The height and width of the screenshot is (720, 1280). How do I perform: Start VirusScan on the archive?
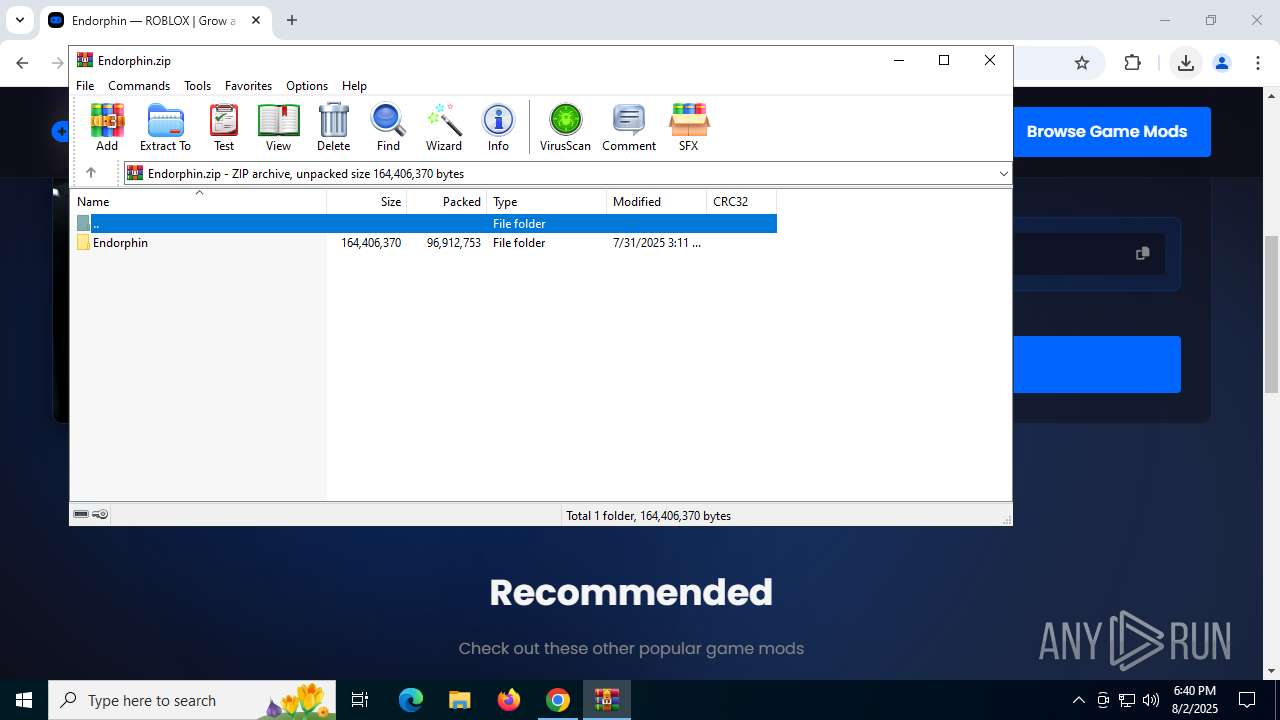[x=565, y=127]
